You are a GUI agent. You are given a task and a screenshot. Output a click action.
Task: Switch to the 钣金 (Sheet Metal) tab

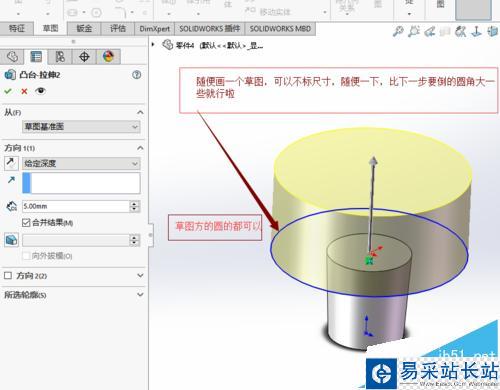(84, 29)
